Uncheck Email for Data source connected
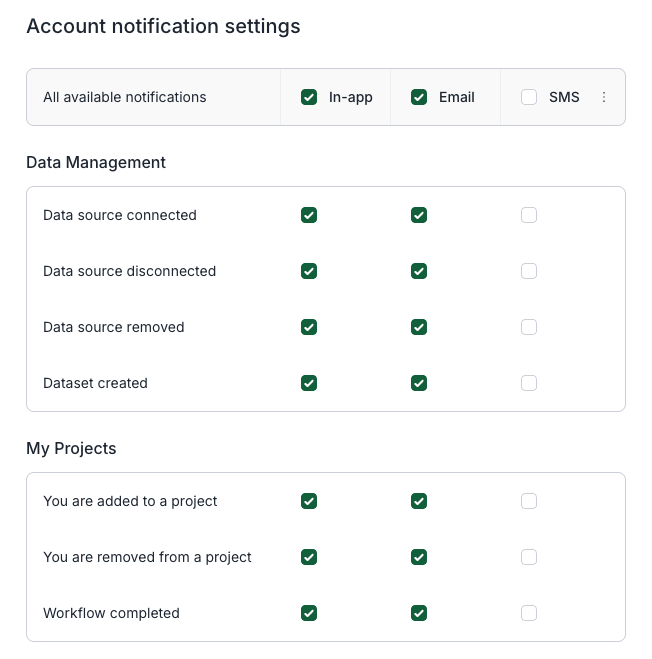652x659 pixels. [419, 215]
